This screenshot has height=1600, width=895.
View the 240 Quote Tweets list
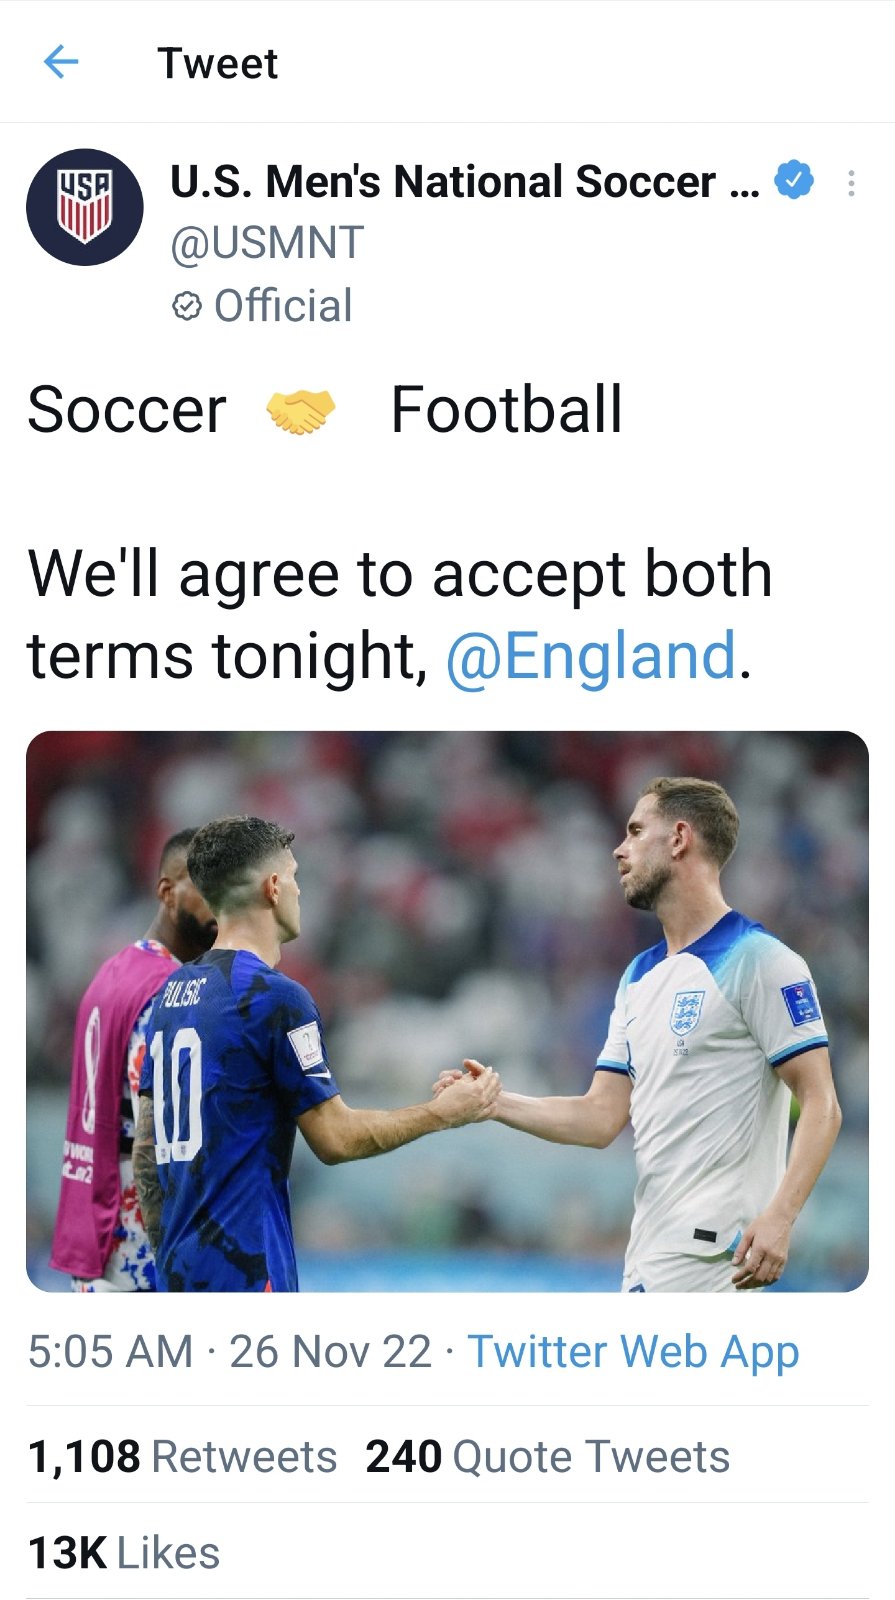coord(547,1456)
